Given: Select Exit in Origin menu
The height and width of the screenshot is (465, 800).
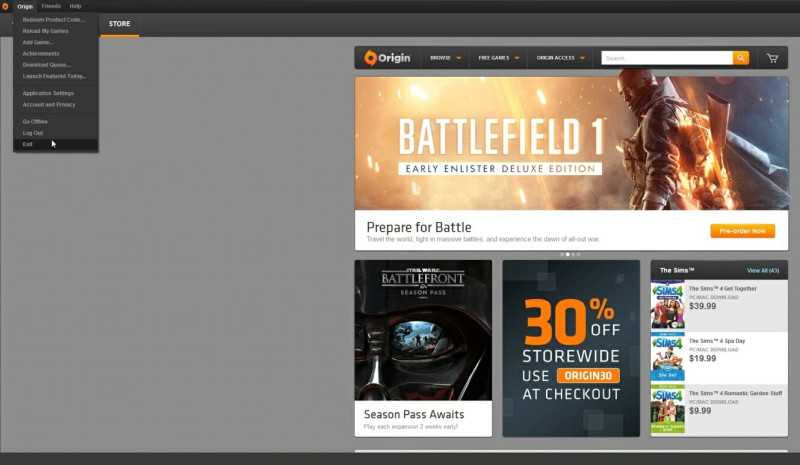Looking at the screenshot, I should click(56, 144).
